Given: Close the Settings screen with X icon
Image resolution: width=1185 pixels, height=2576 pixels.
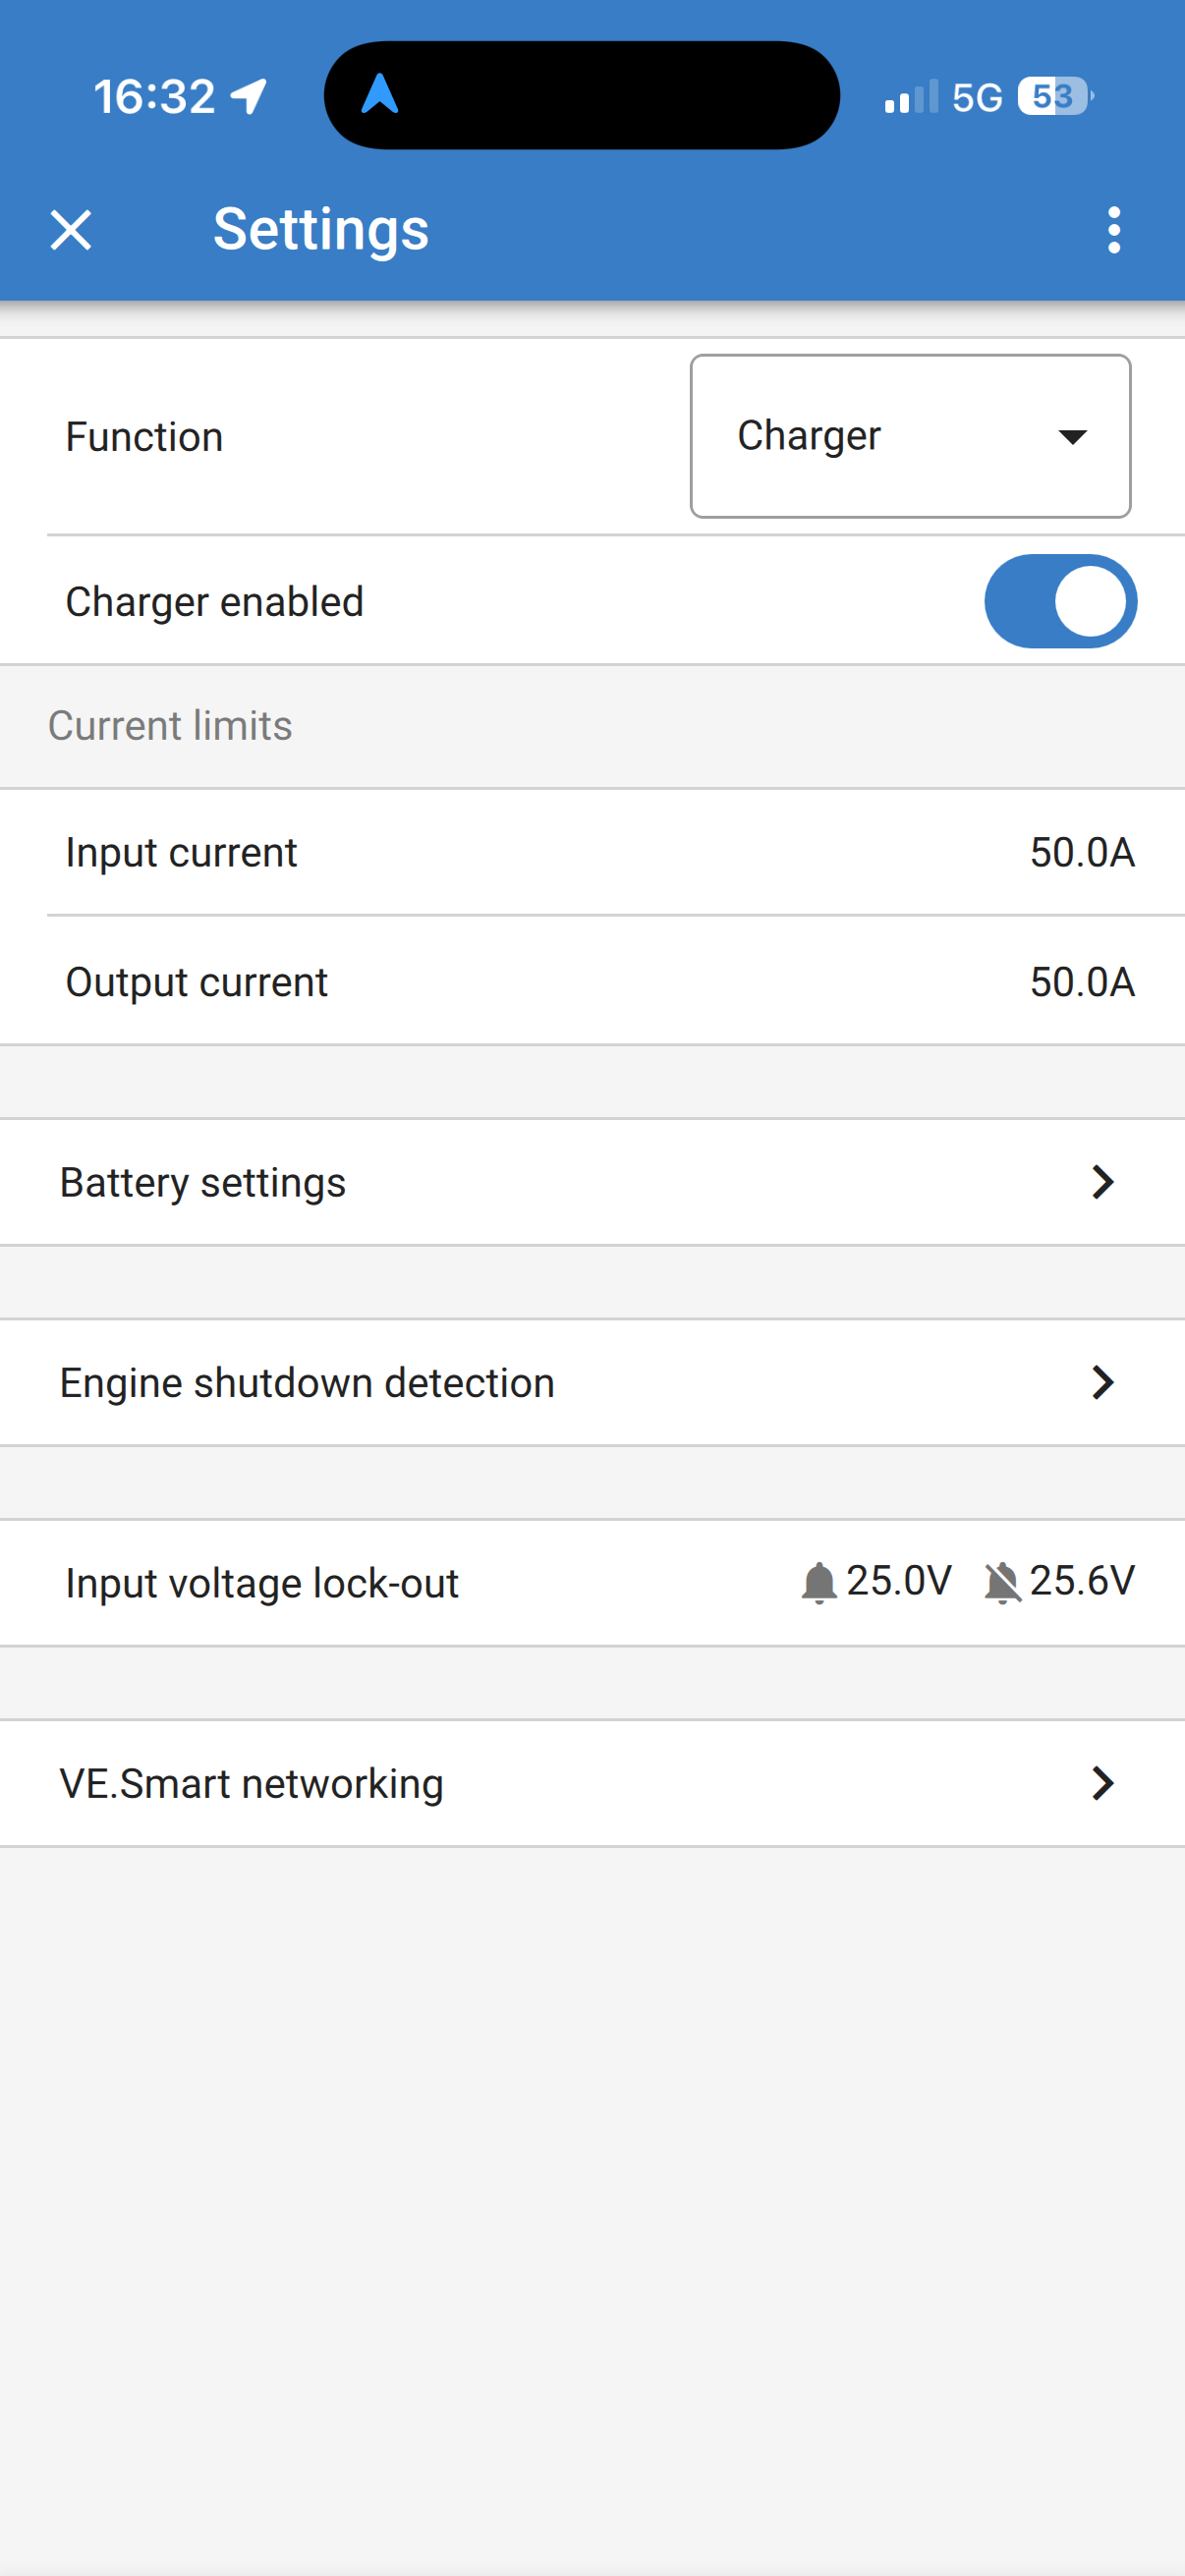Looking at the screenshot, I should 71,230.
